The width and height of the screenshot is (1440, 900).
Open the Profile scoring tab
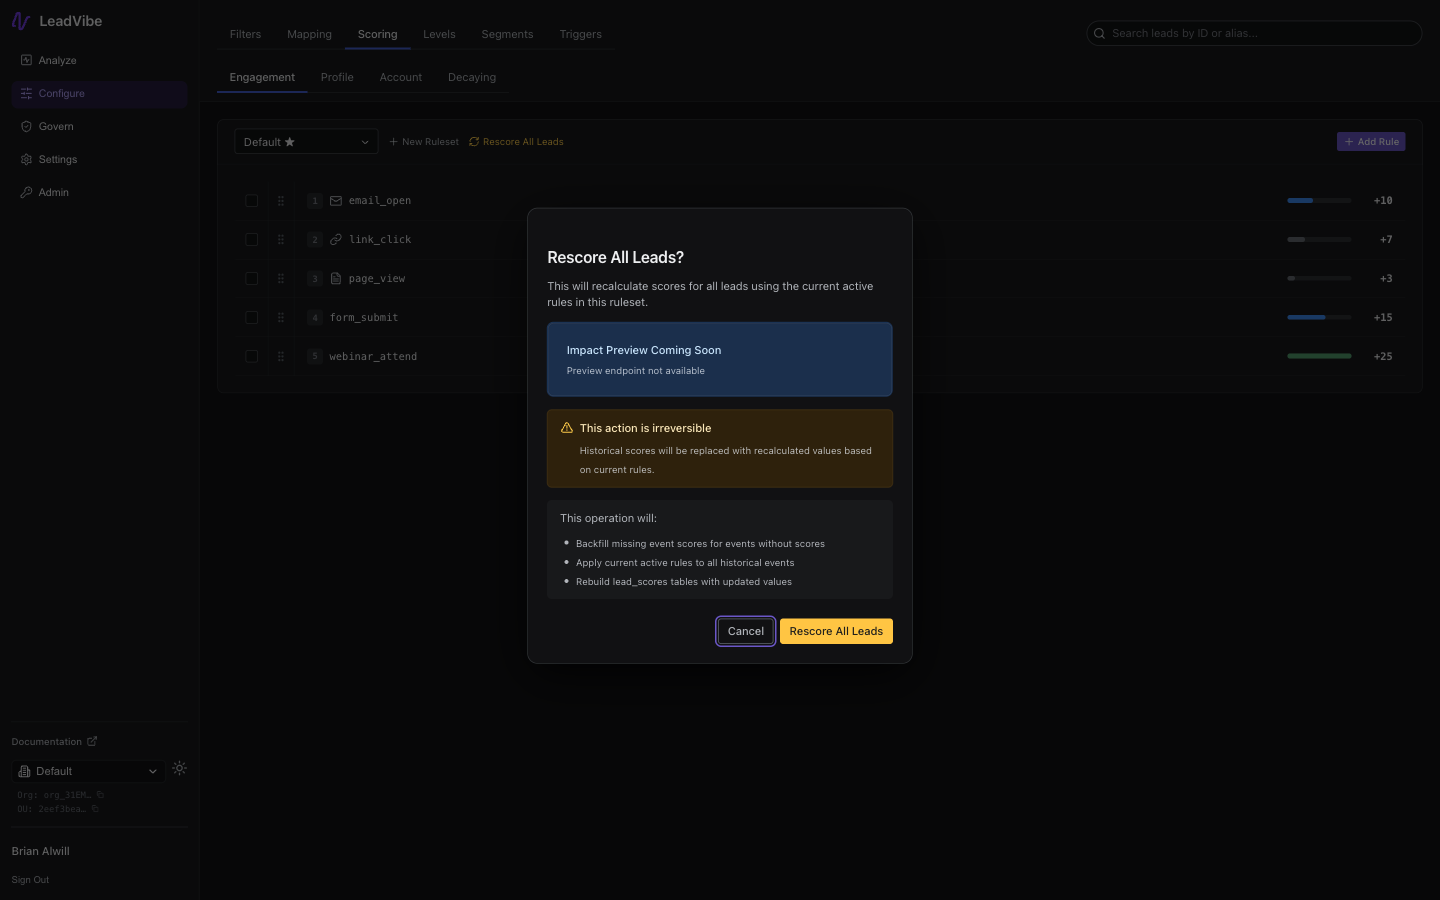[337, 77]
